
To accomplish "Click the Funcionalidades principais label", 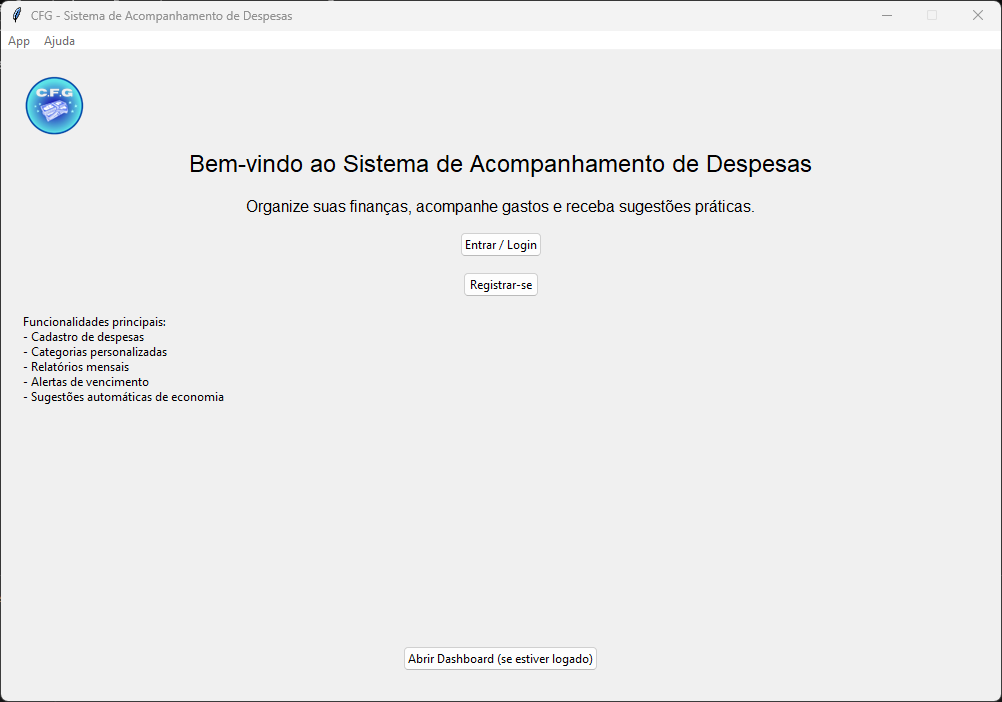I will click(94, 322).
